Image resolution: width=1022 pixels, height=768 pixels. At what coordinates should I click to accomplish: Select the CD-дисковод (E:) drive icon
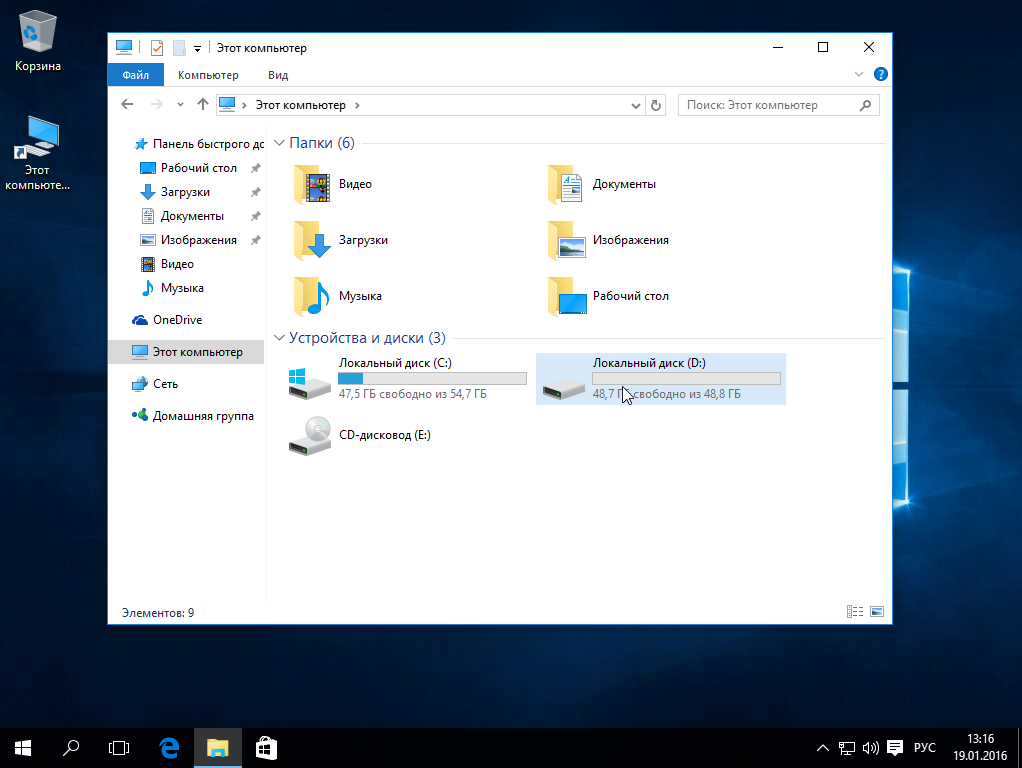coord(308,436)
